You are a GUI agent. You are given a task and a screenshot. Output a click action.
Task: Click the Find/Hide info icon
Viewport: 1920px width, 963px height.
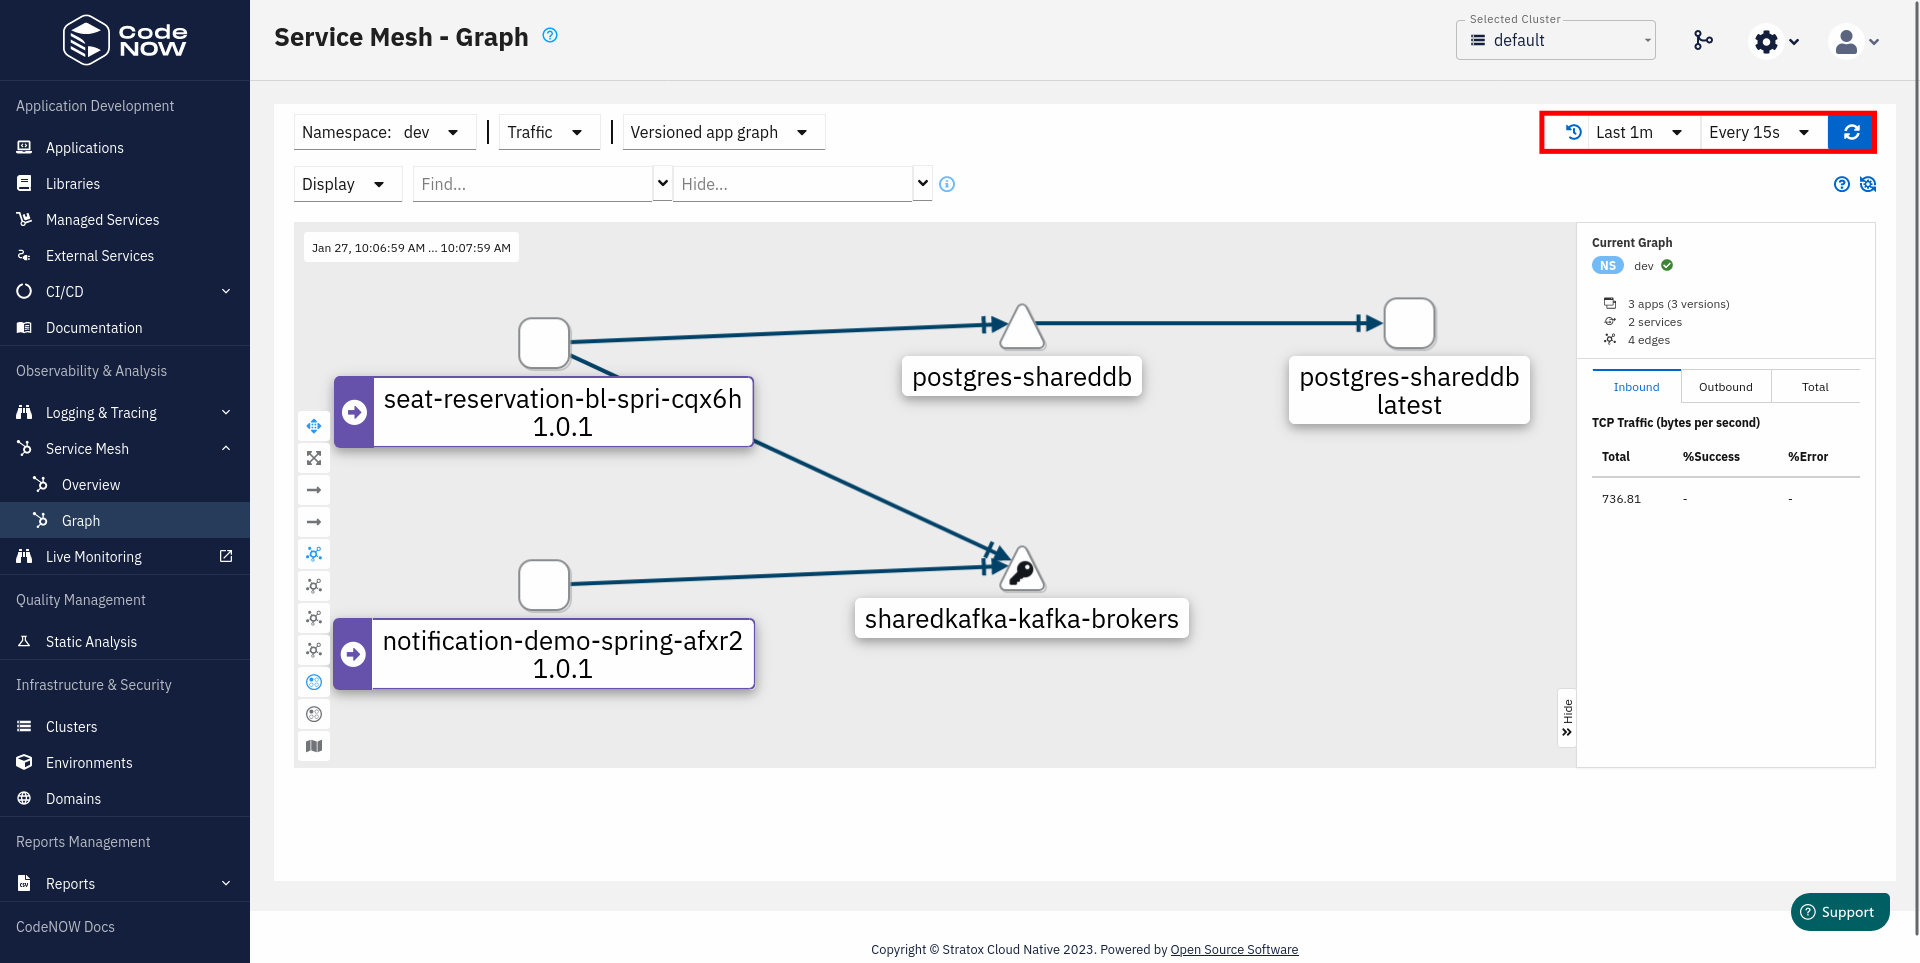pyautogui.click(x=947, y=184)
